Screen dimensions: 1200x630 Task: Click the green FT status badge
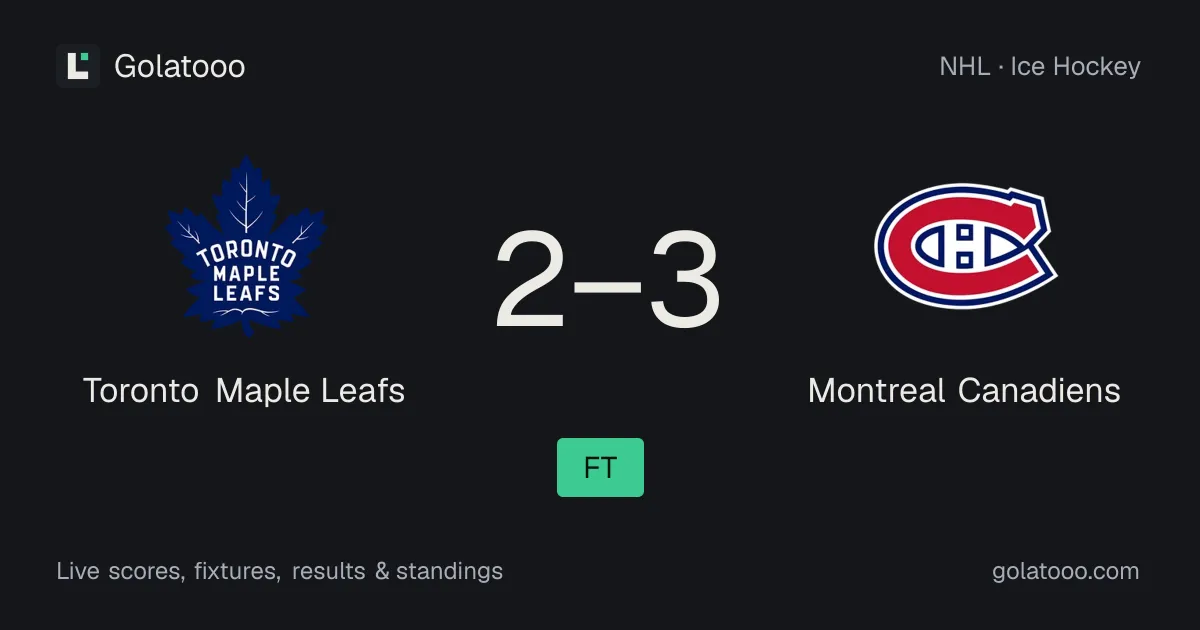pos(600,467)
